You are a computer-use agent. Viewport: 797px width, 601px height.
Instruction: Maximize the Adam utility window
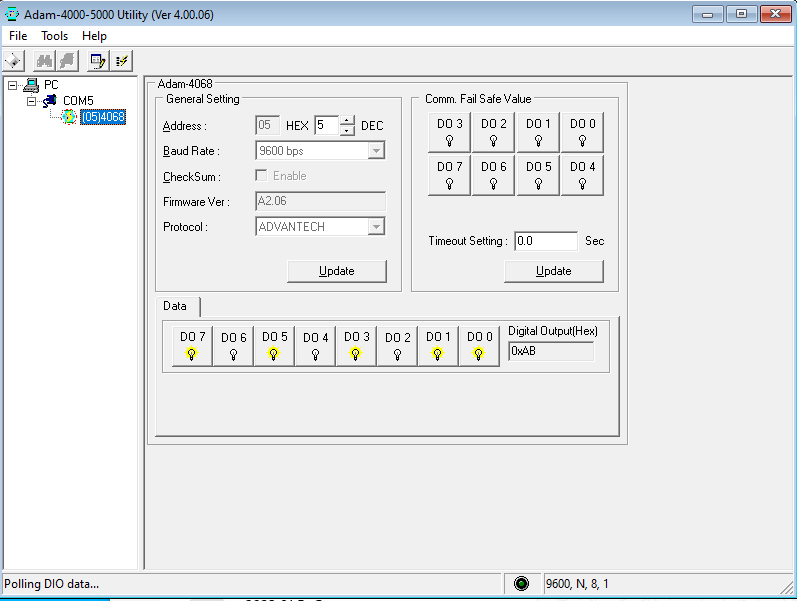[x=741, y=14]
